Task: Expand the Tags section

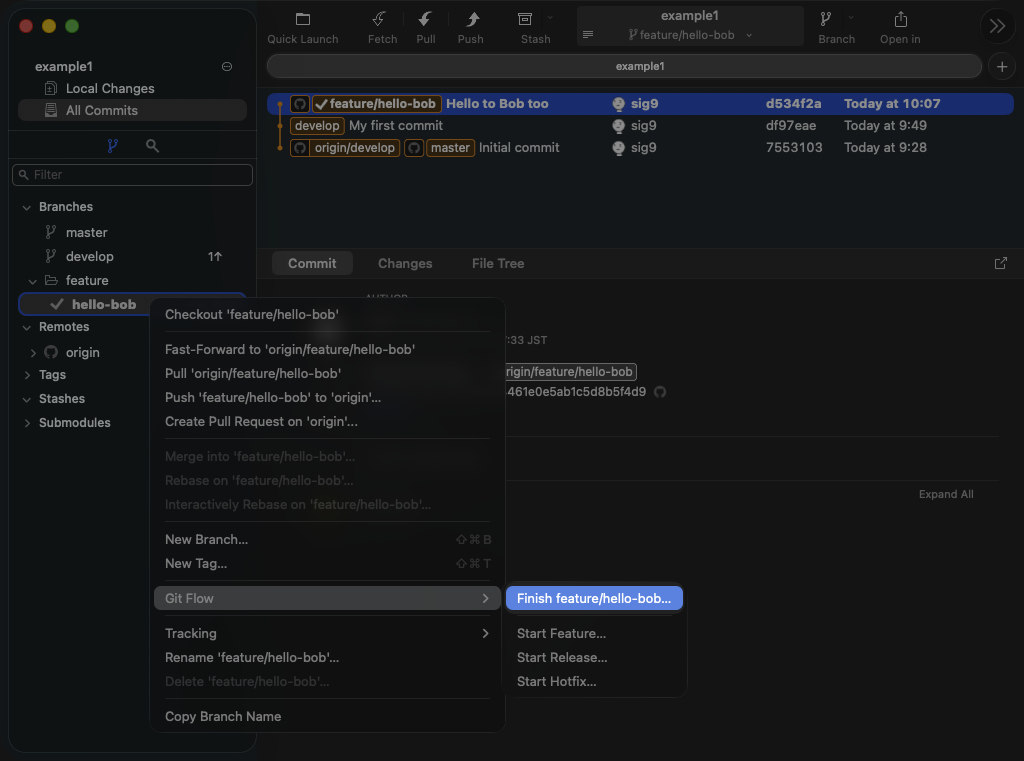Action: click(x=27, y=375)
